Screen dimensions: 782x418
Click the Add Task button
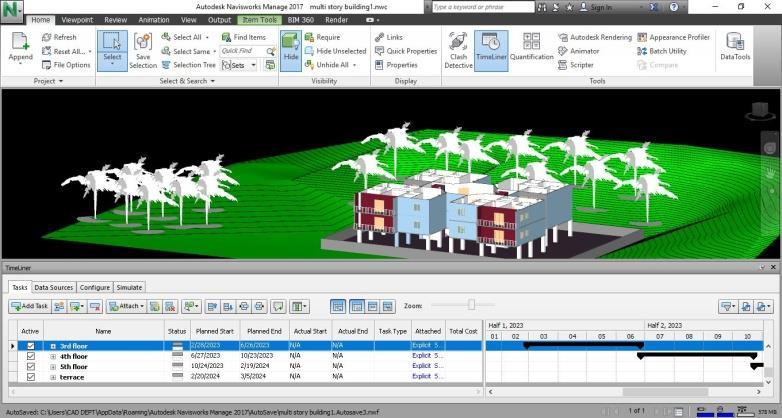pyautogui.click(x=29, y=306)
